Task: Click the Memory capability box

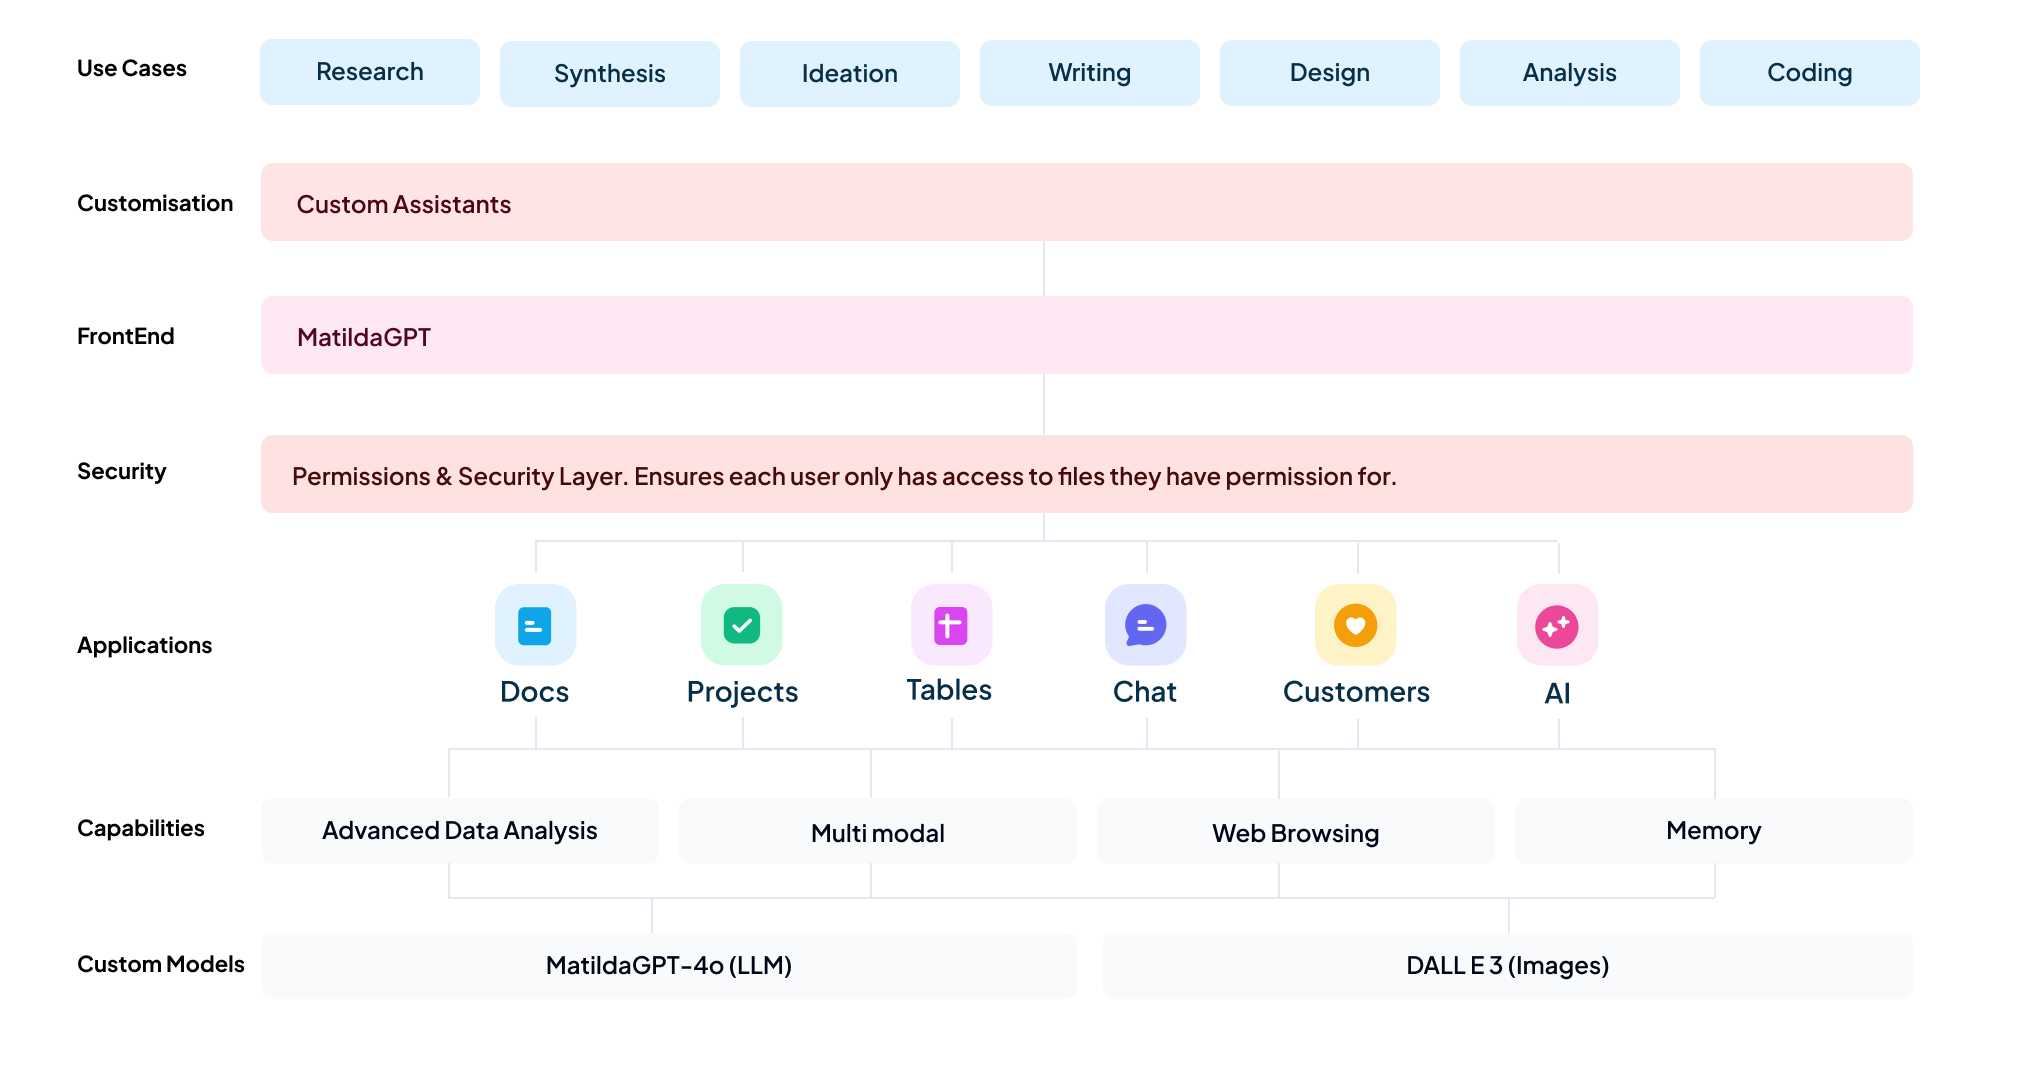Action: (x=1714, y=831)
